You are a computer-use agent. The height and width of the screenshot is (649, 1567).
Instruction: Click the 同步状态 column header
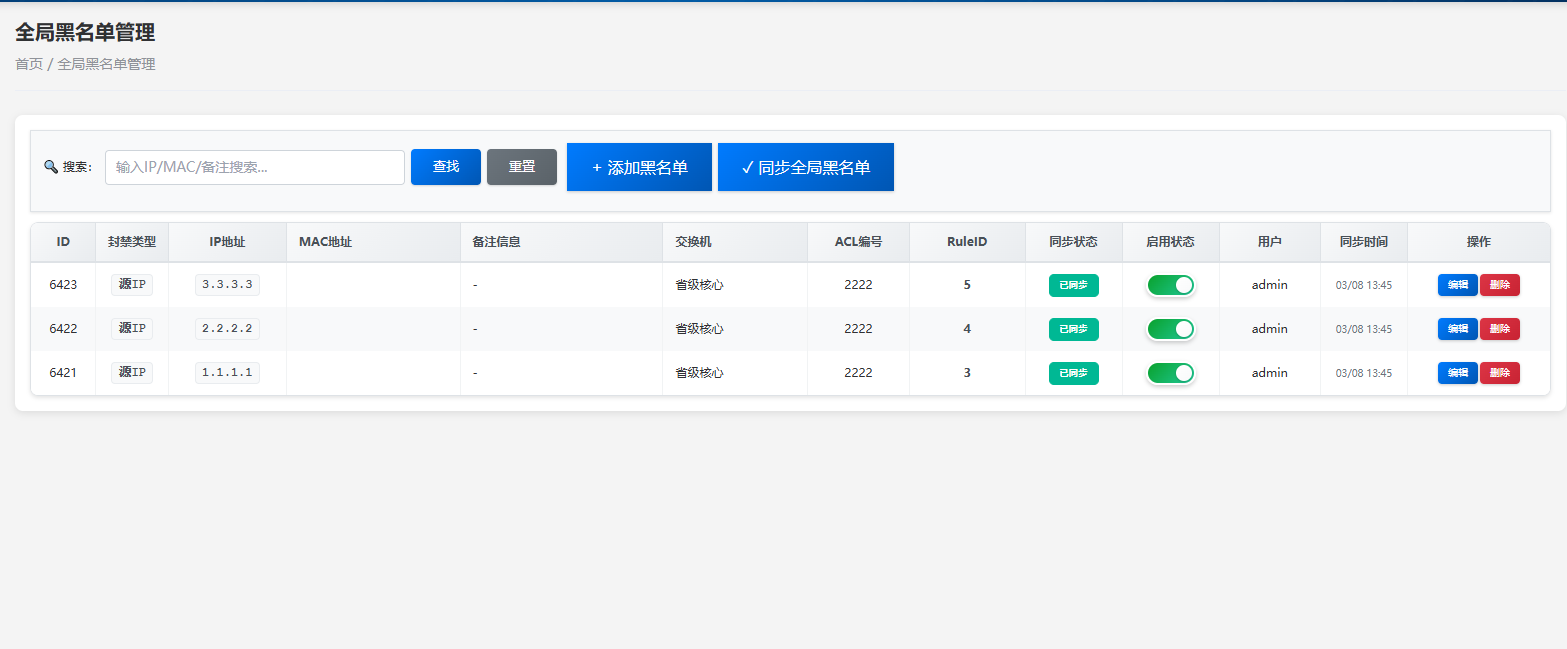(1074, 242)
